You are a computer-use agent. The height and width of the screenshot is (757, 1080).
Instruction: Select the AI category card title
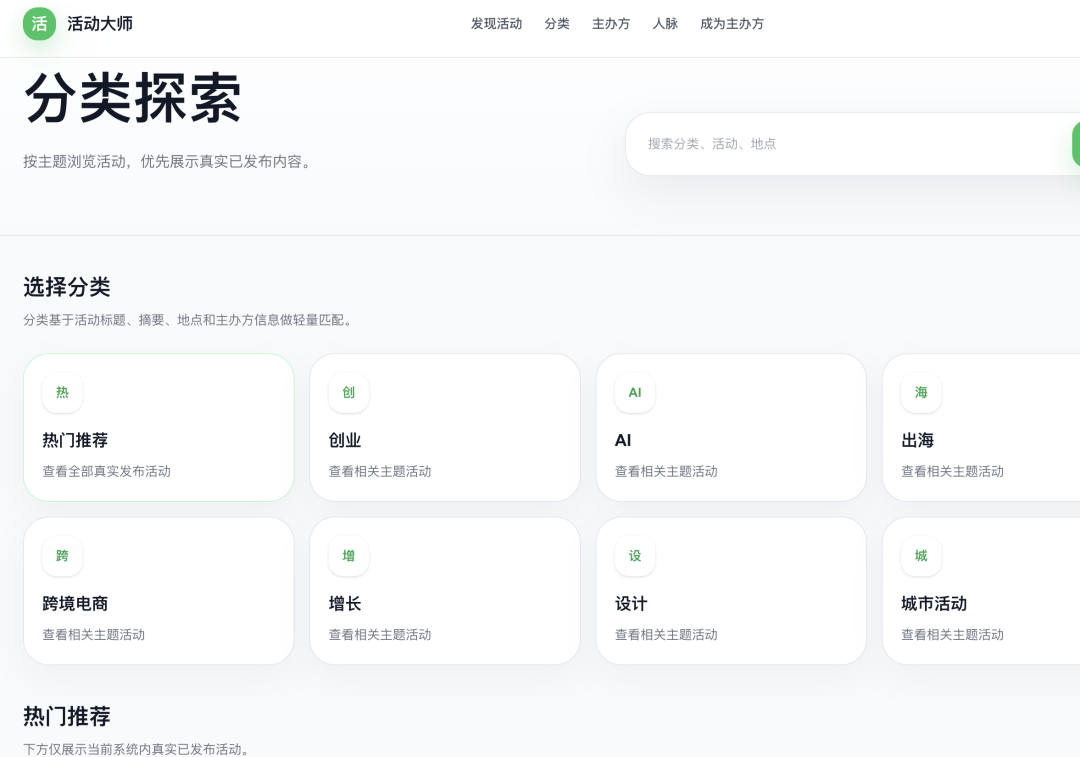click(x=623, y=440)
